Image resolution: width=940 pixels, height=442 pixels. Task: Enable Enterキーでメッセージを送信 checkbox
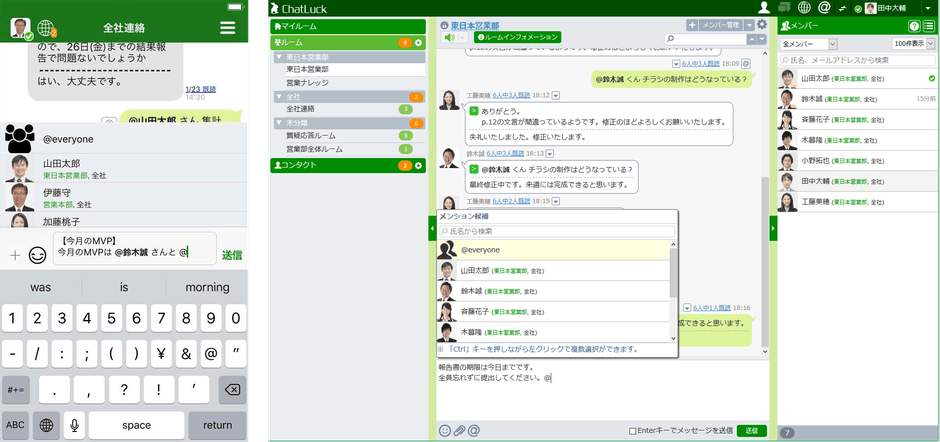pyautogui.click(x=632, y=431)
